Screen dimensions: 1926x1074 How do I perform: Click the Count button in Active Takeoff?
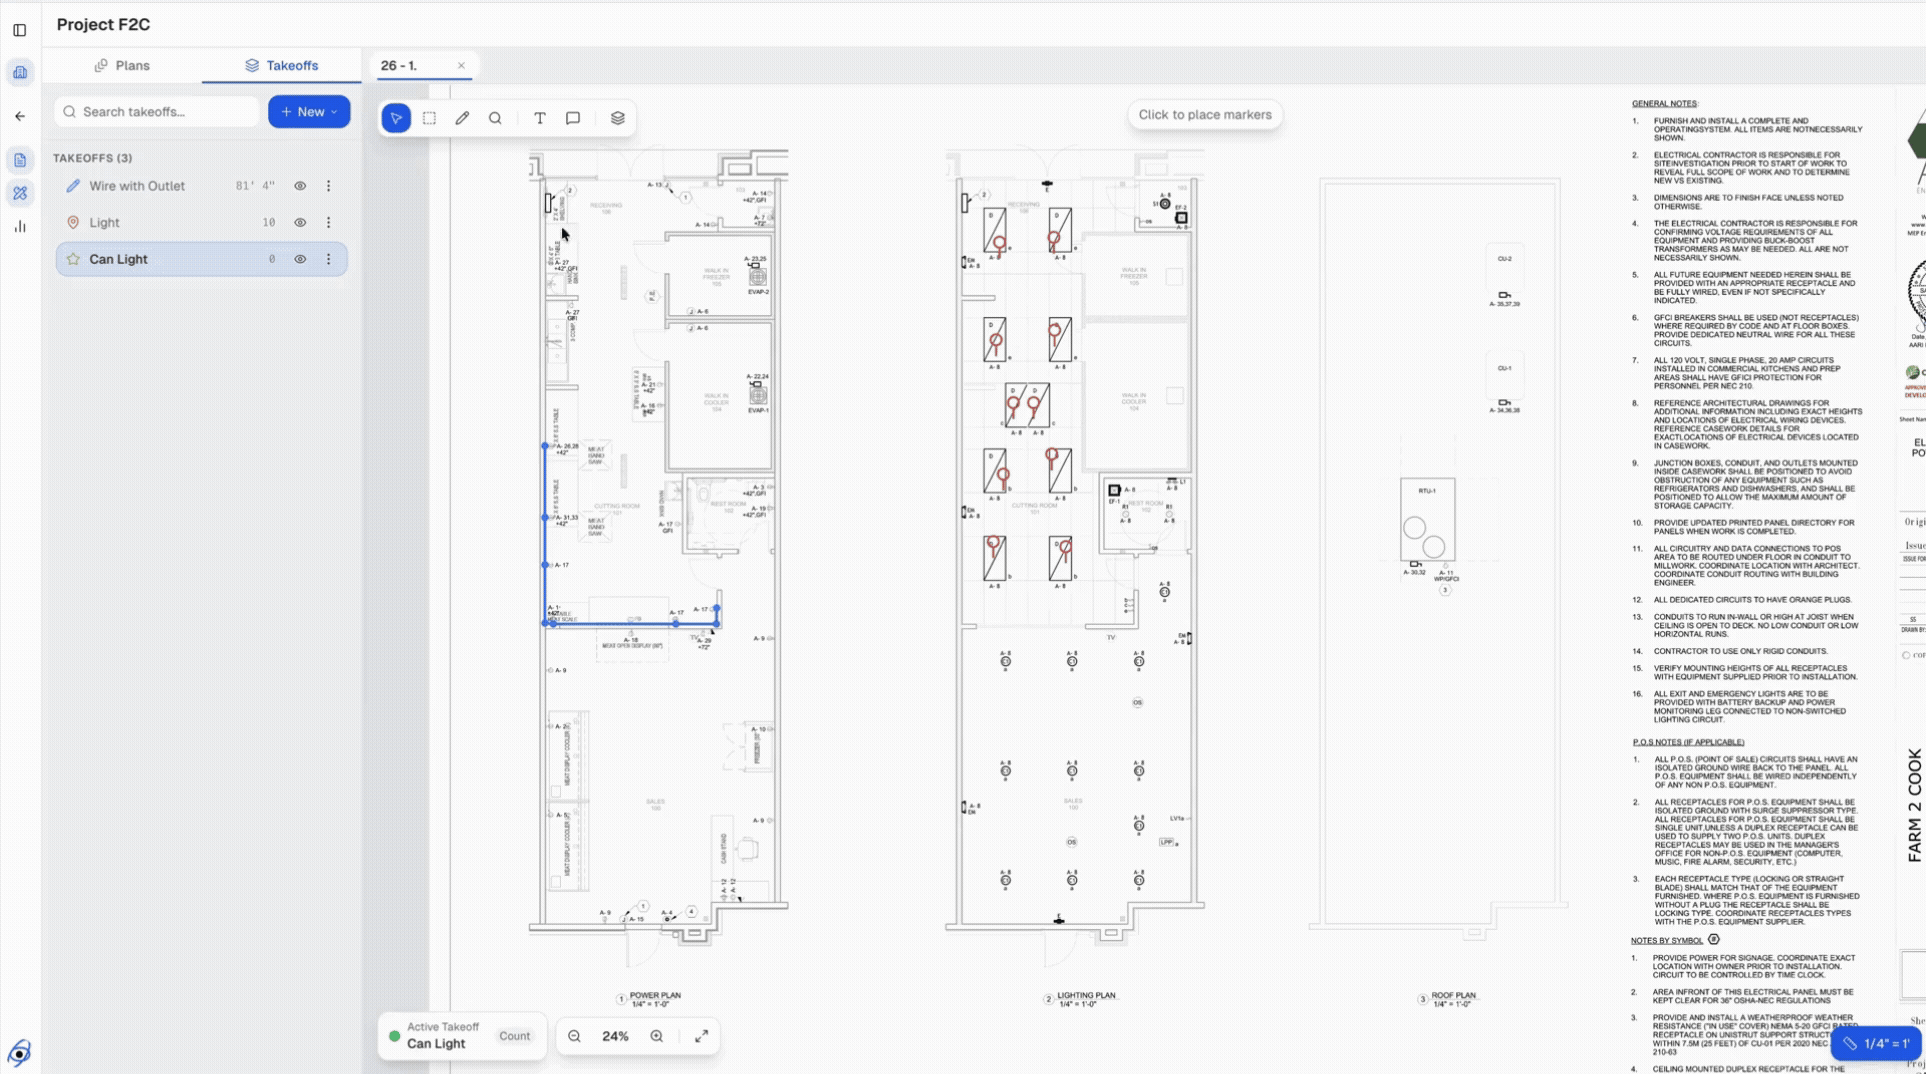pyautogui.click(x=514, y=1036)
